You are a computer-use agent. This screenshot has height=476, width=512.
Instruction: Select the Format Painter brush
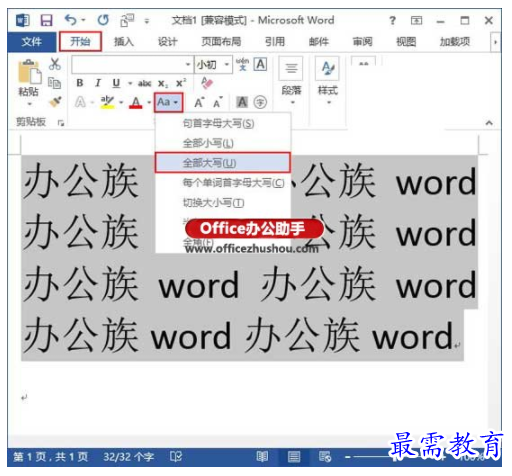55,101
